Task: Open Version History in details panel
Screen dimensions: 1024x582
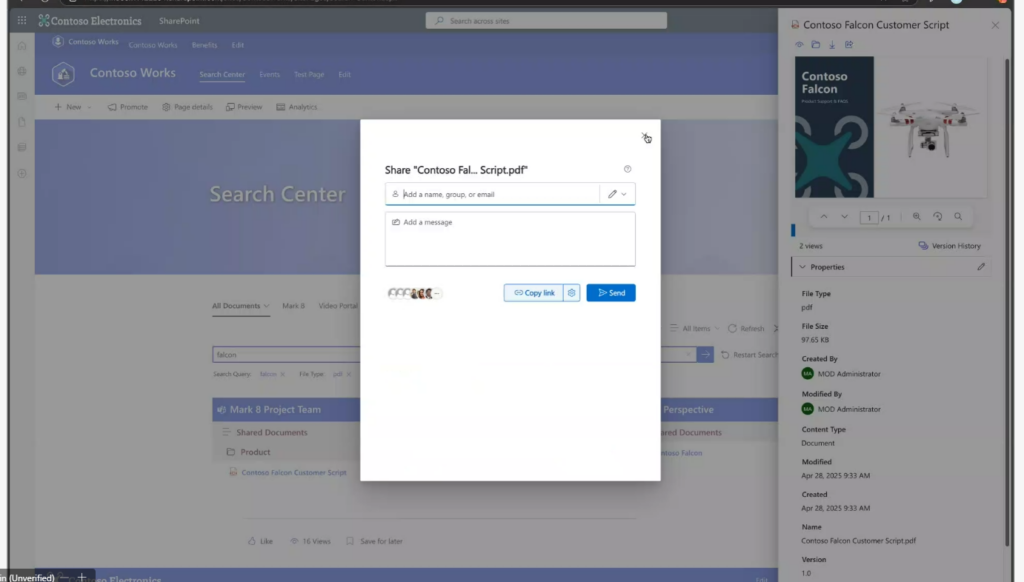Action: point(950,246)
